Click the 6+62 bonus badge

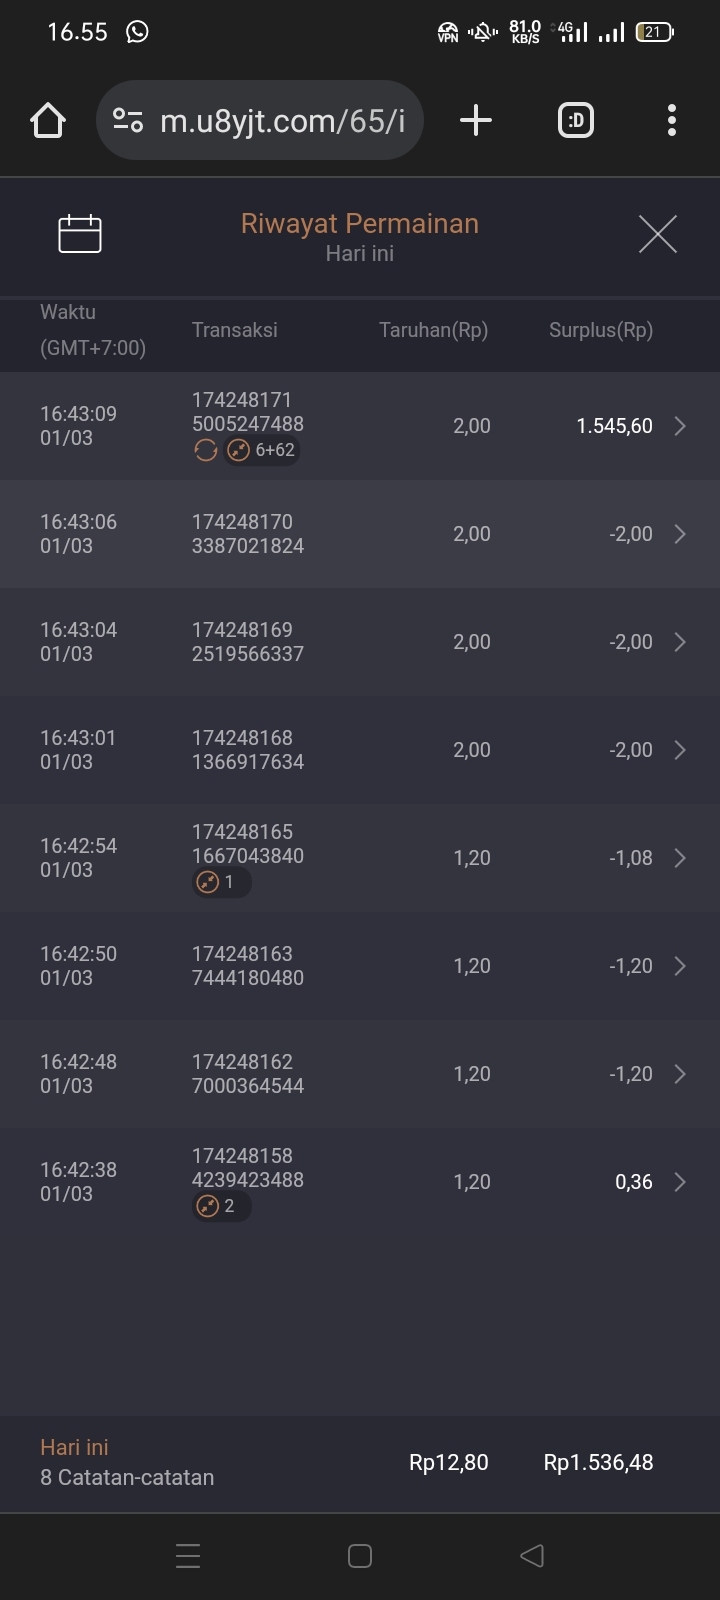(263, 451)
